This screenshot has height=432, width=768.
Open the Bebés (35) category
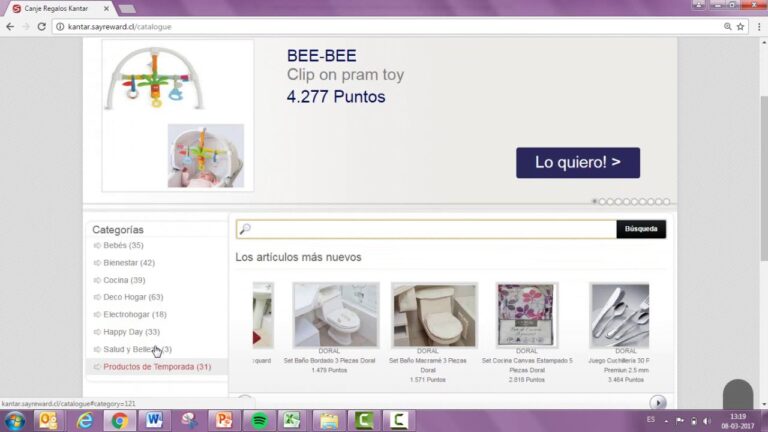pyautogui.click(x=123, y=245)
